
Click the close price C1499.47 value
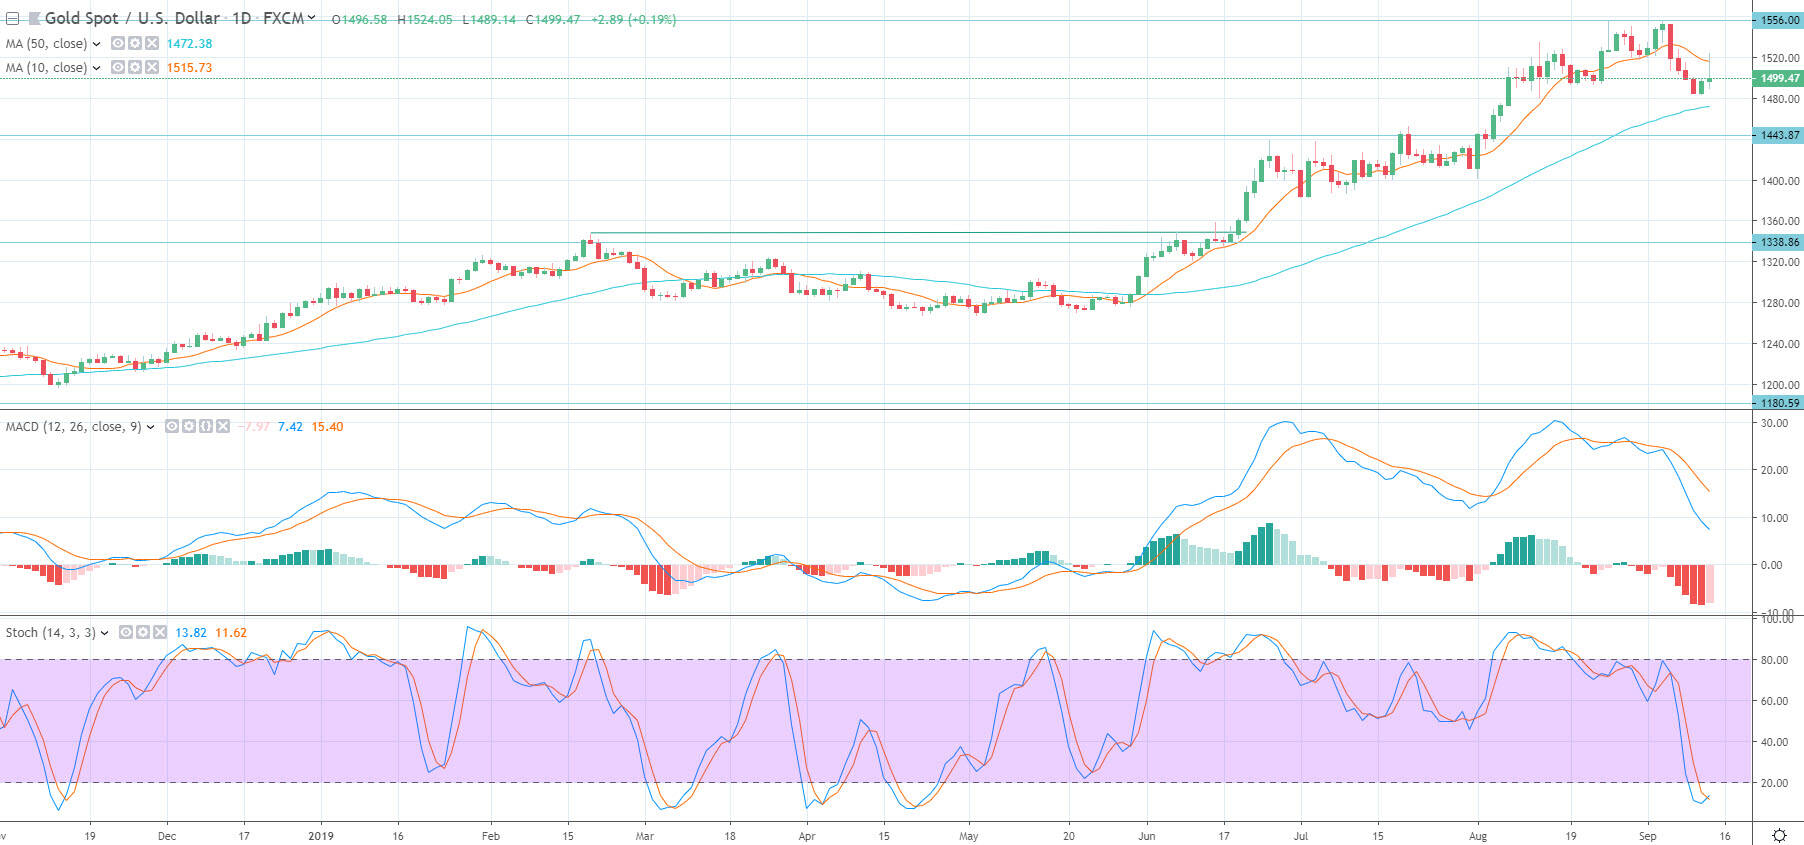(553, 20)
